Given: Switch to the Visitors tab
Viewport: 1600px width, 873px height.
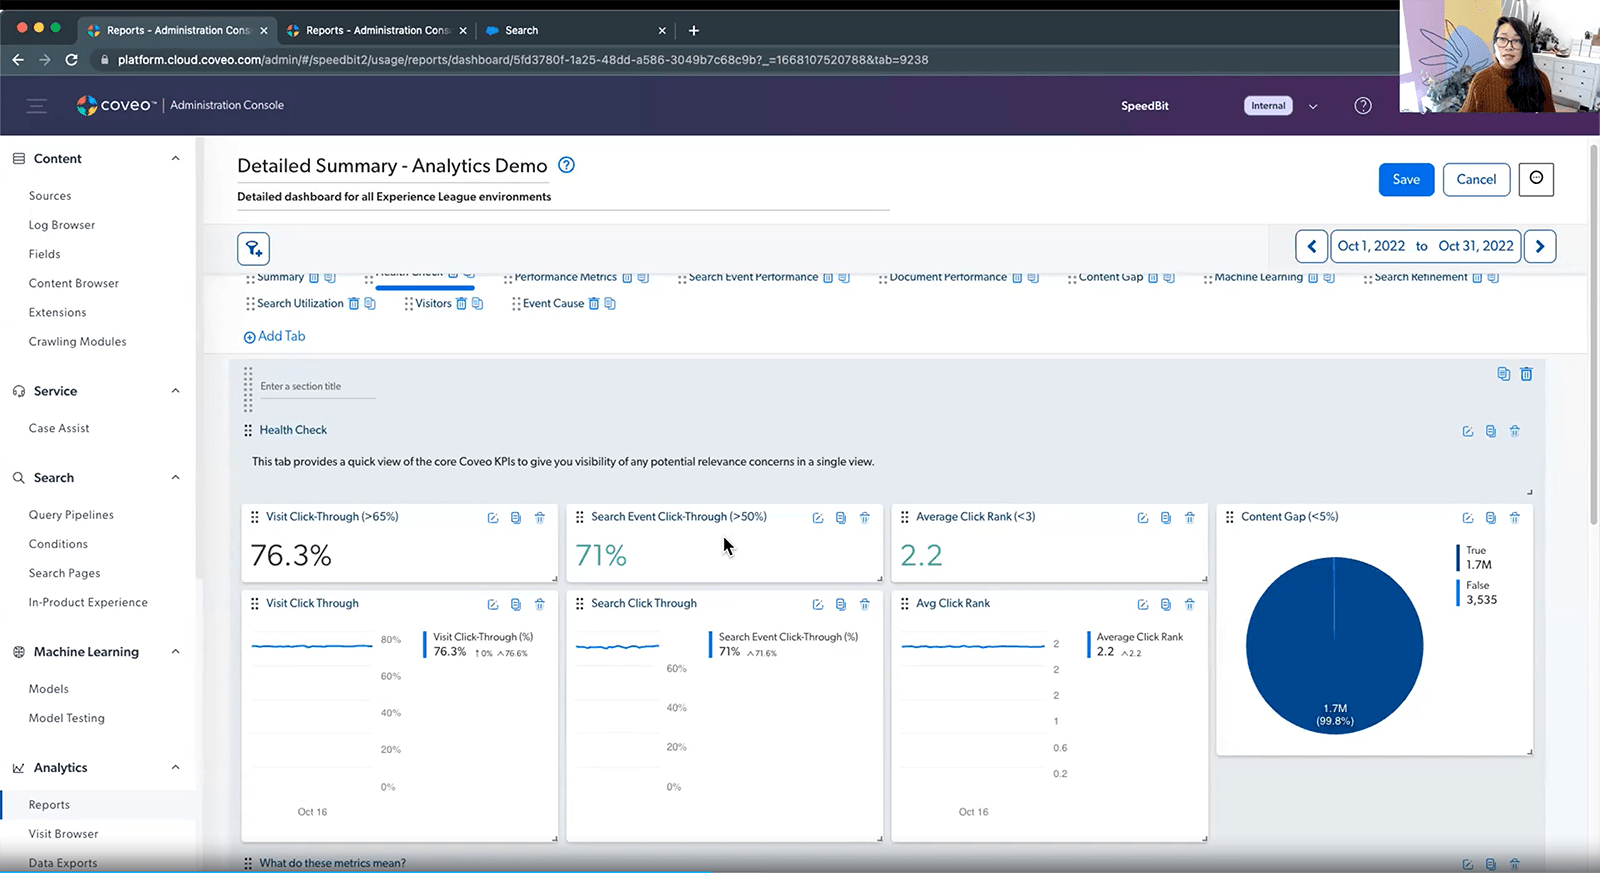Looking at the screenshot, I should 434,304.
